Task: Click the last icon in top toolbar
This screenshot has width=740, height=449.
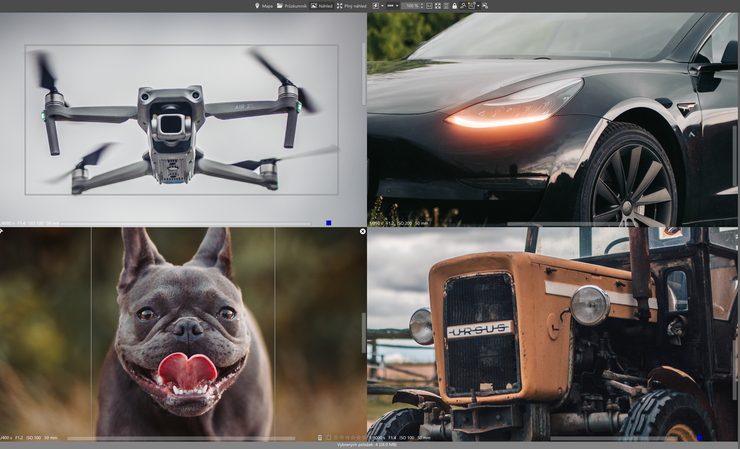Action: coord(485,6)
